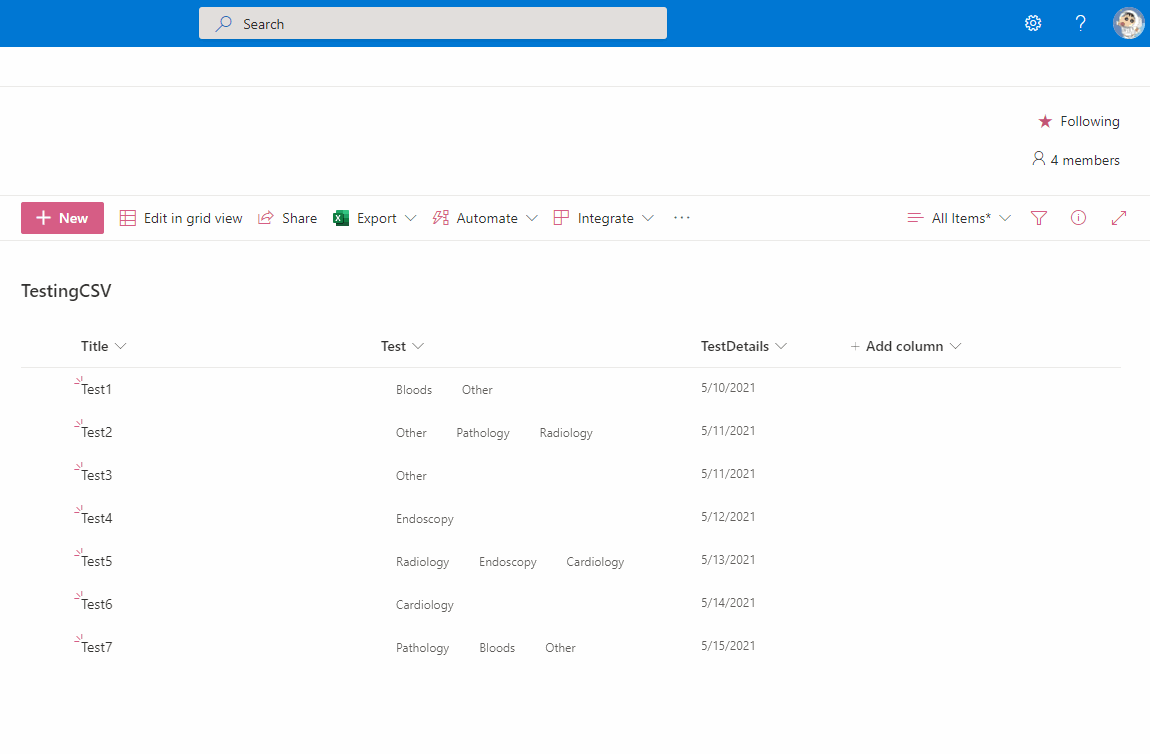Click the Edit in grid view icon
Screen dimensions: 1150x754
click(x=128, y=218)
